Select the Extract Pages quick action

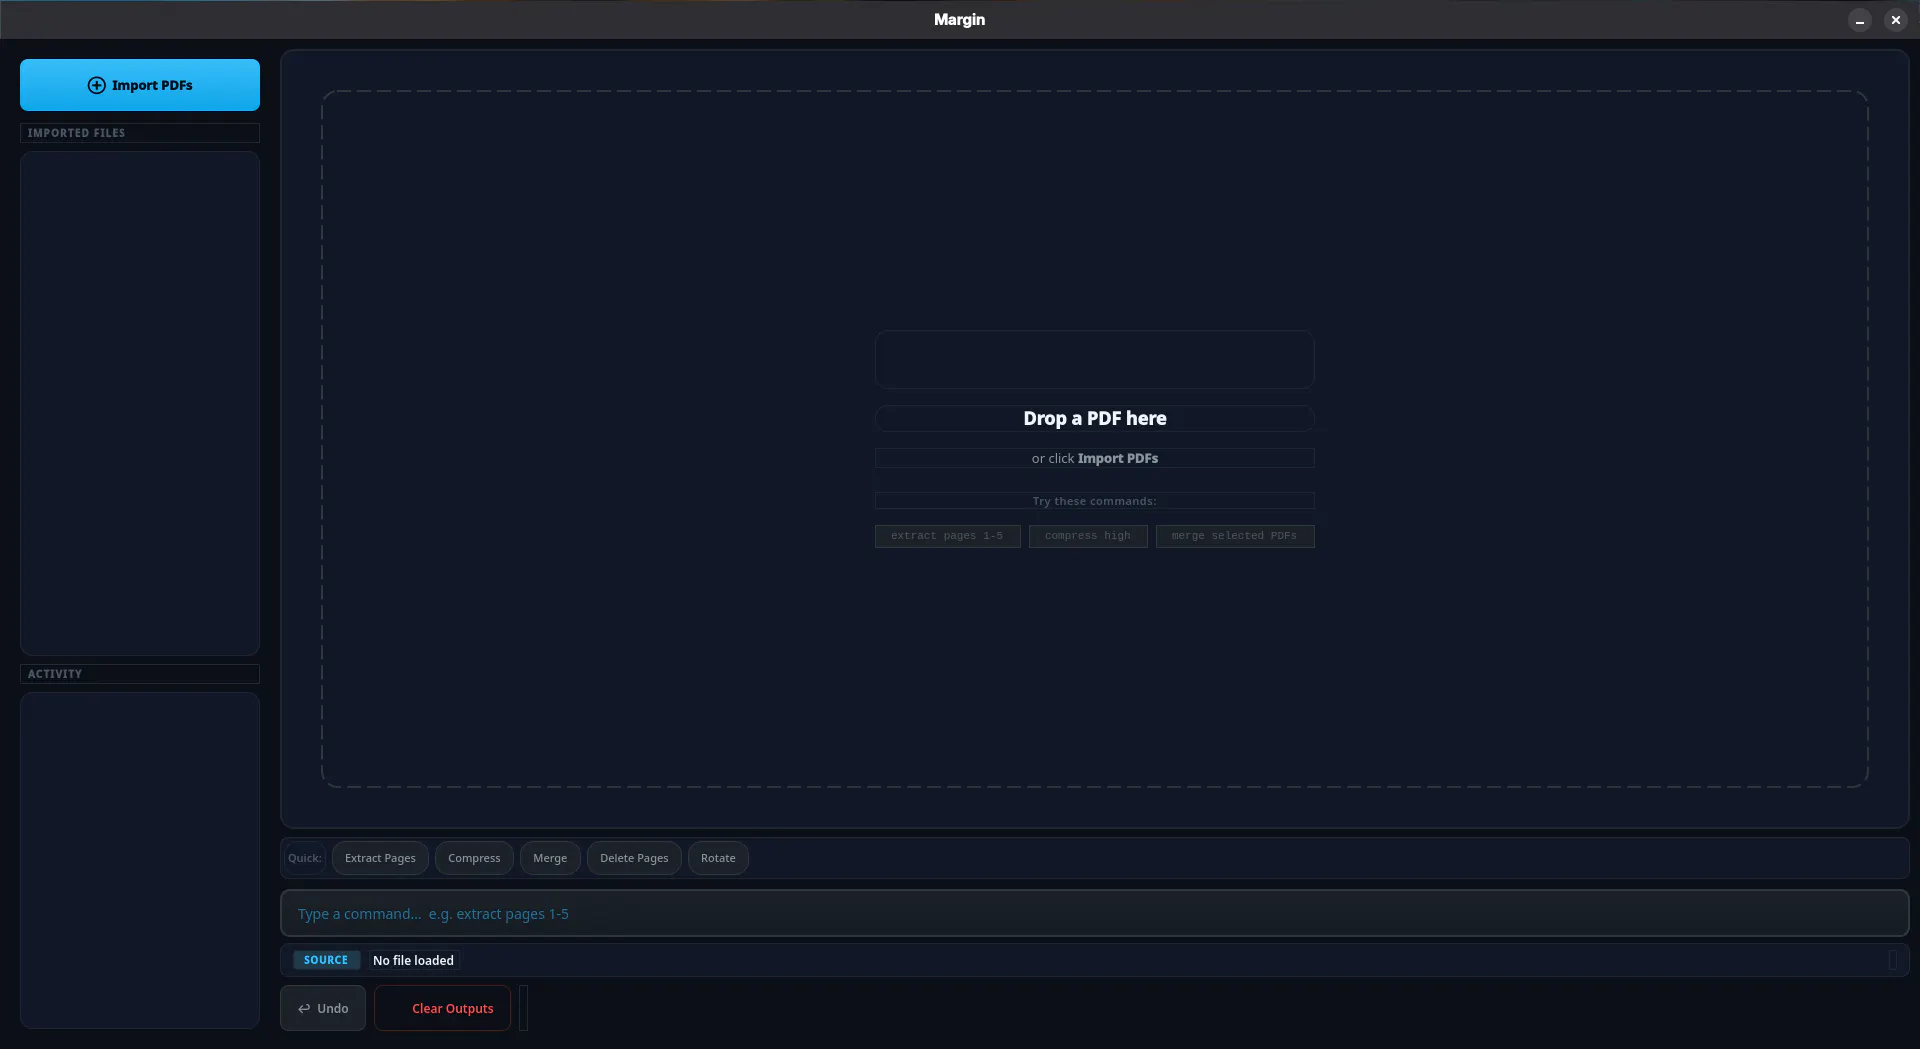380,858
